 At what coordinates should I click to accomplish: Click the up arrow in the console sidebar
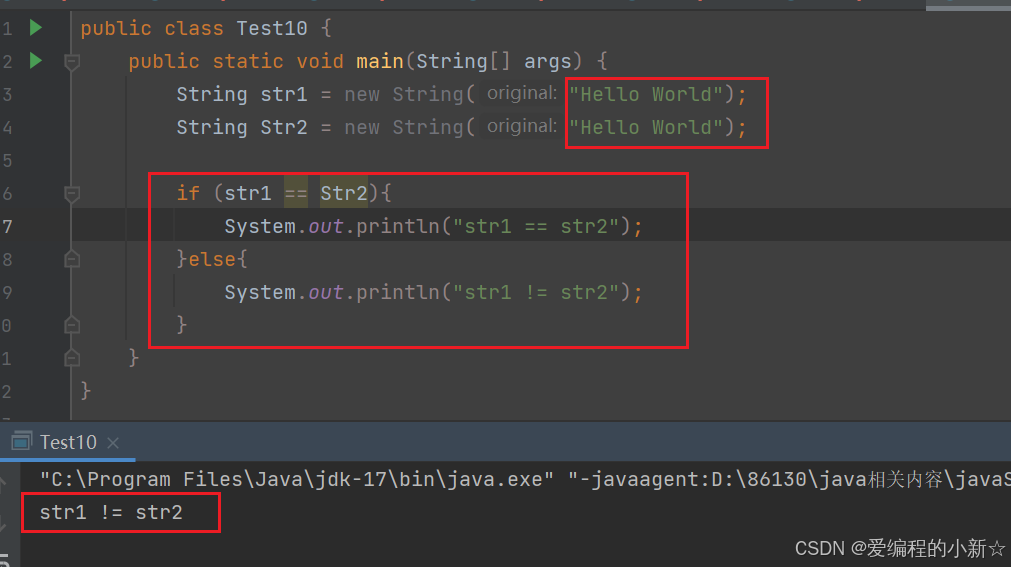pos(3,482)
